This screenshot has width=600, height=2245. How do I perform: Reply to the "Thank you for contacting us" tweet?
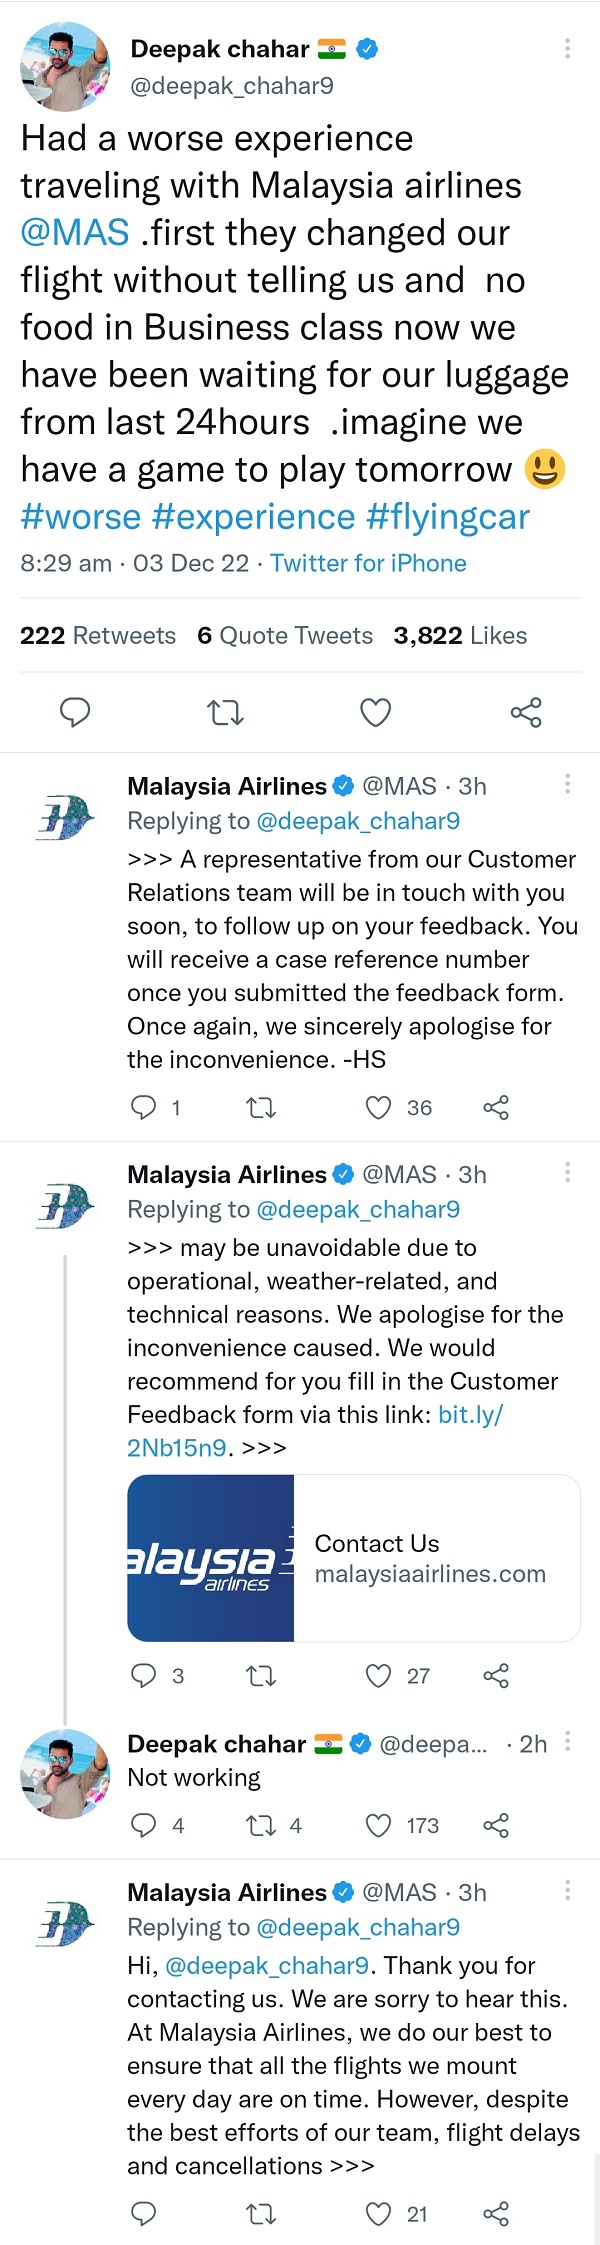pos(144,2214)
